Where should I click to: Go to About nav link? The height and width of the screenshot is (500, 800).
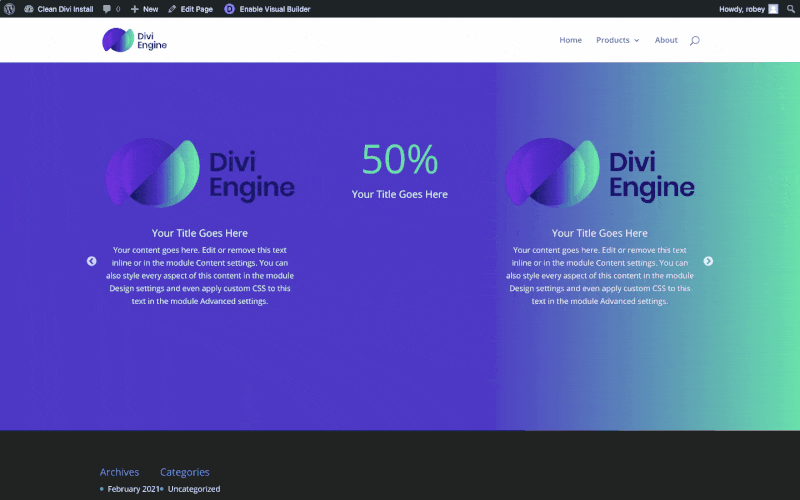pos(666,40)
